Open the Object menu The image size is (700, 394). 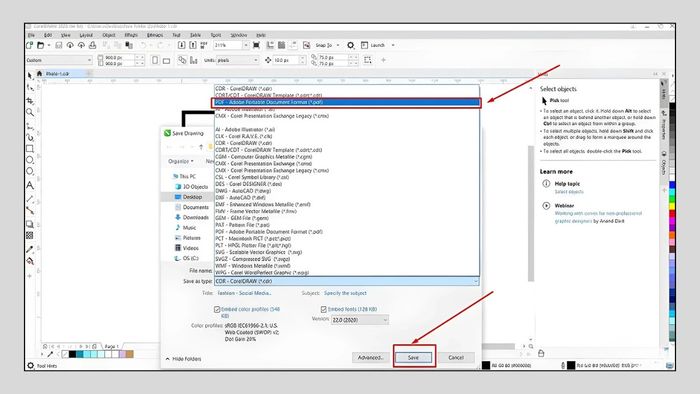coord(109,35)
